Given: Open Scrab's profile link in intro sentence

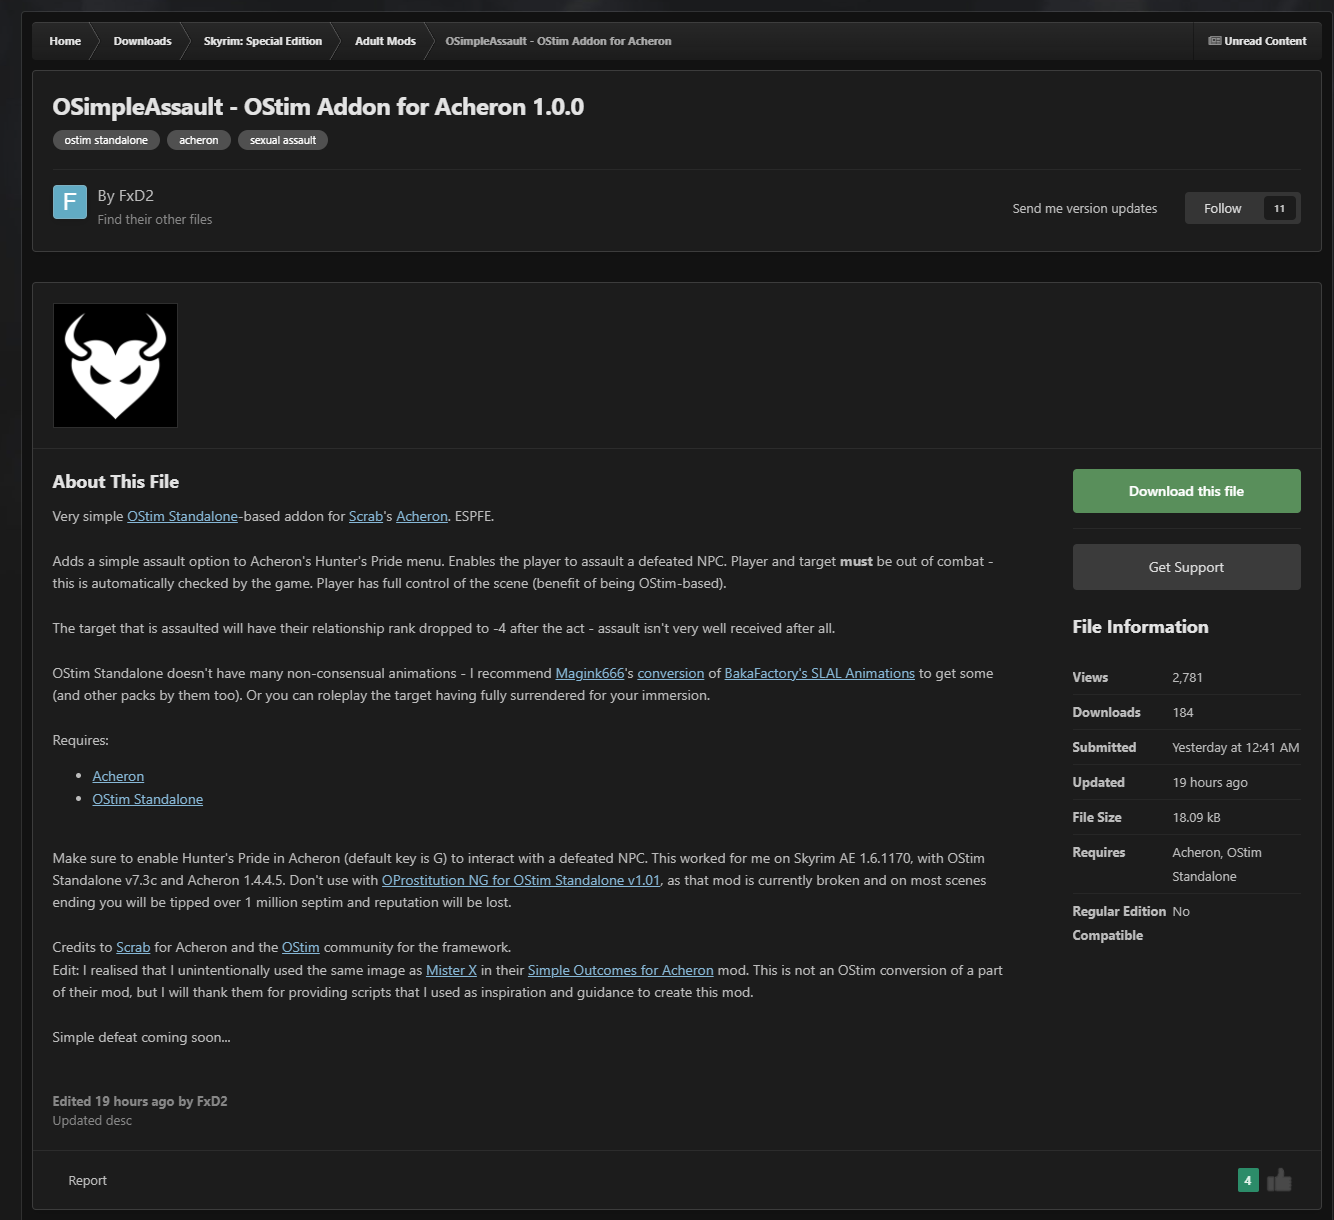Looking at the screenshot, I should pyautogui.click(x=366, y=517).
